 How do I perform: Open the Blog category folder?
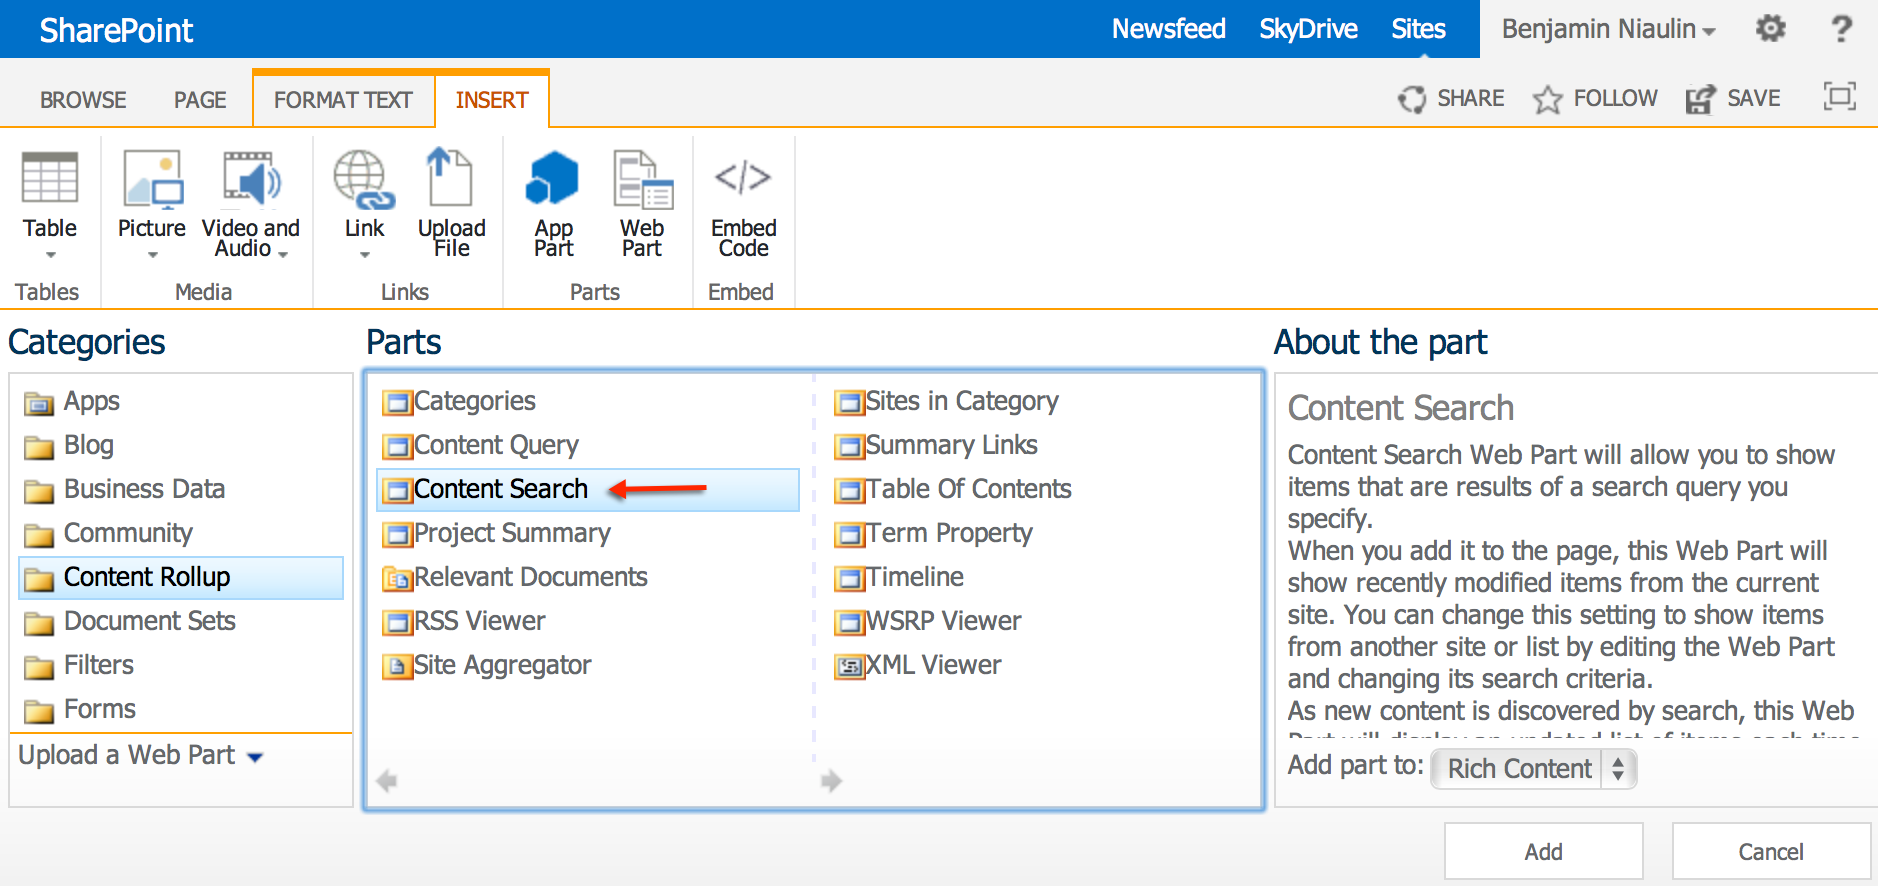pos(69,445)
